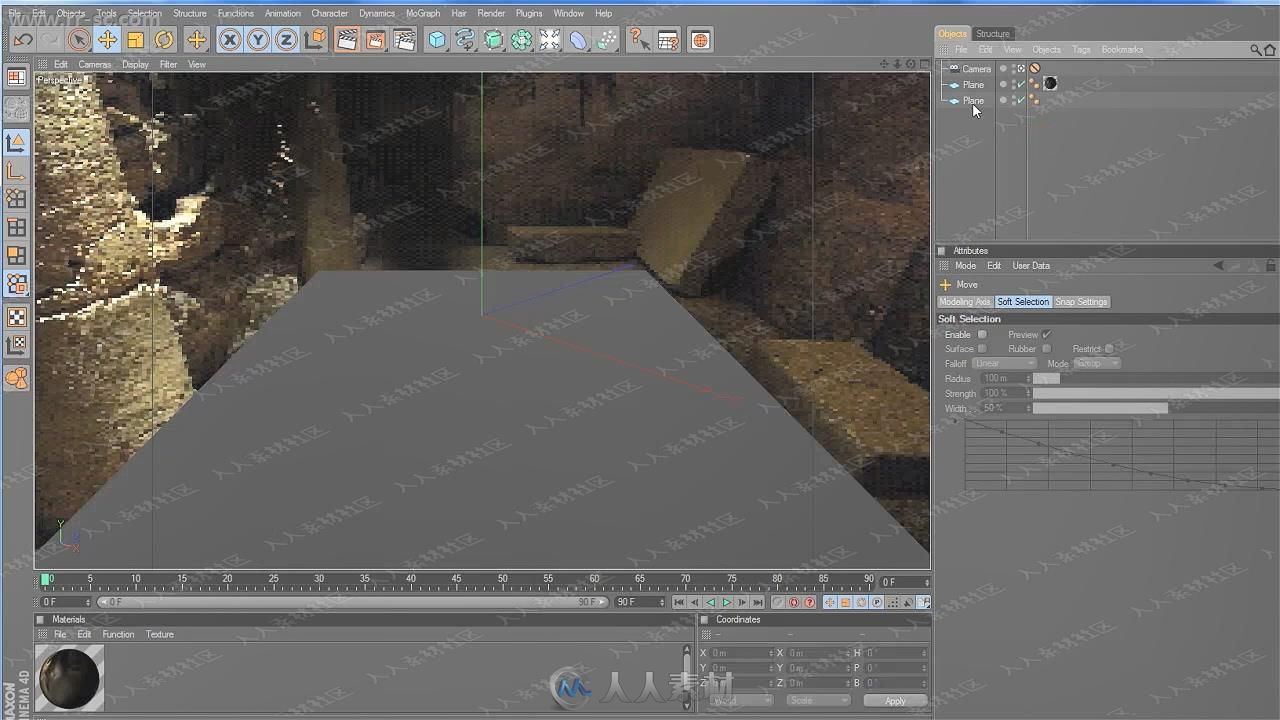
Task: Click the Apply button in Coordinates
Action: pyautogui.click(x=895, y=701)
